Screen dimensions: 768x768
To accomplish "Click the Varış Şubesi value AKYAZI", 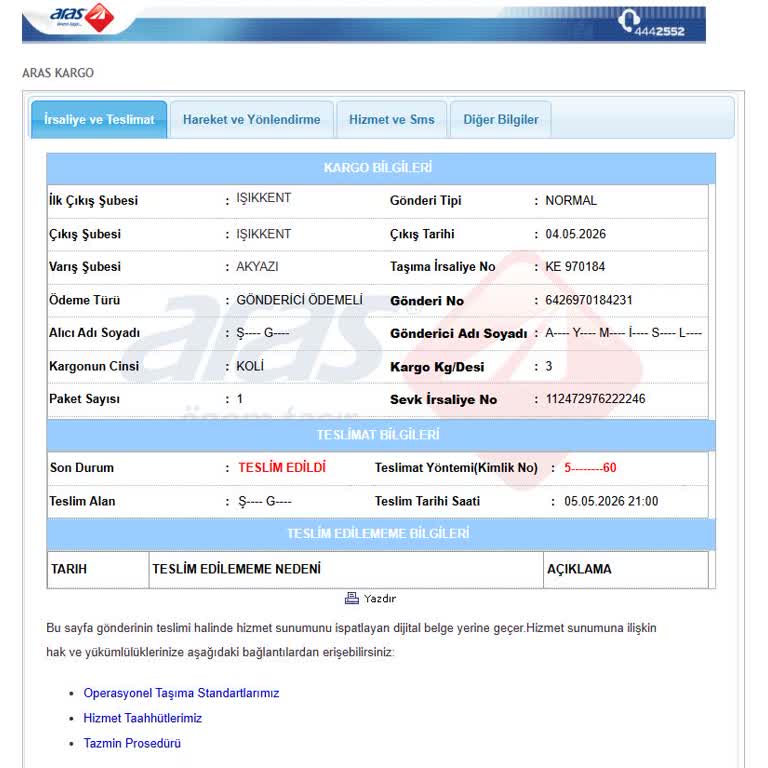I will 257,266.
